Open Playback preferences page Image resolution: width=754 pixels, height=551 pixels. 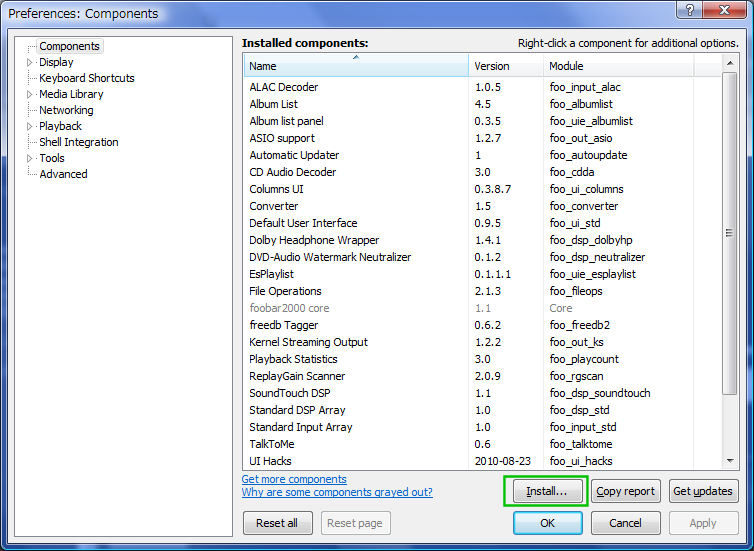coord(60,126)
